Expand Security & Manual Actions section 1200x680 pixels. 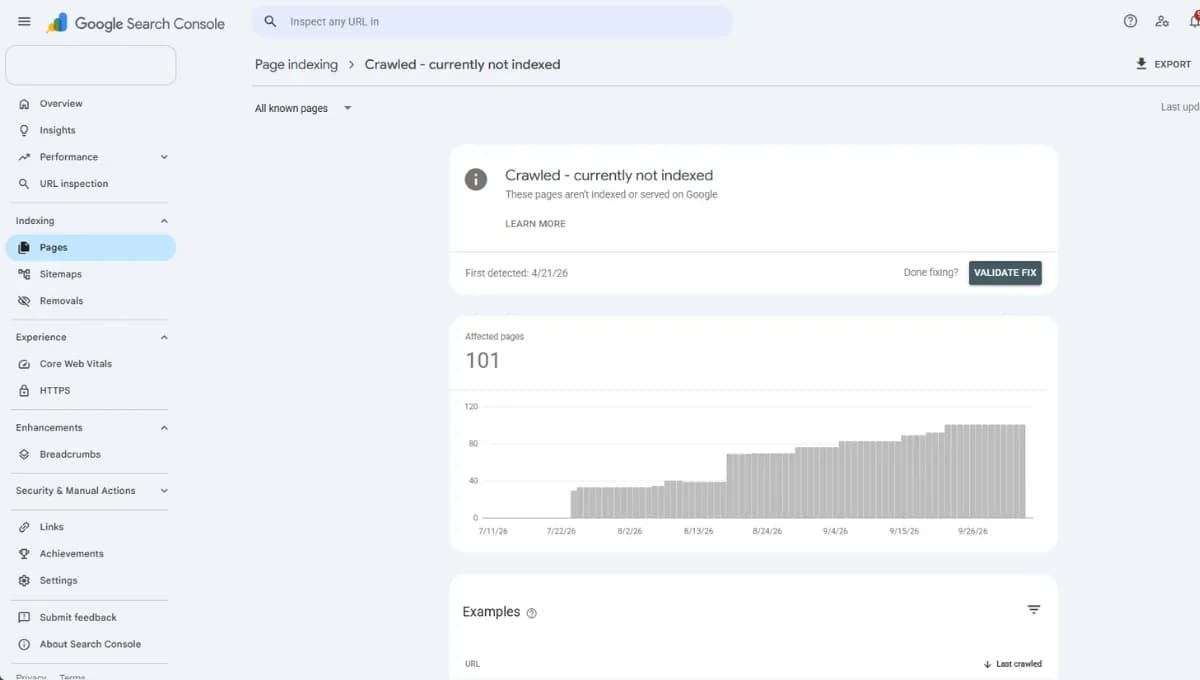(164, 491)
